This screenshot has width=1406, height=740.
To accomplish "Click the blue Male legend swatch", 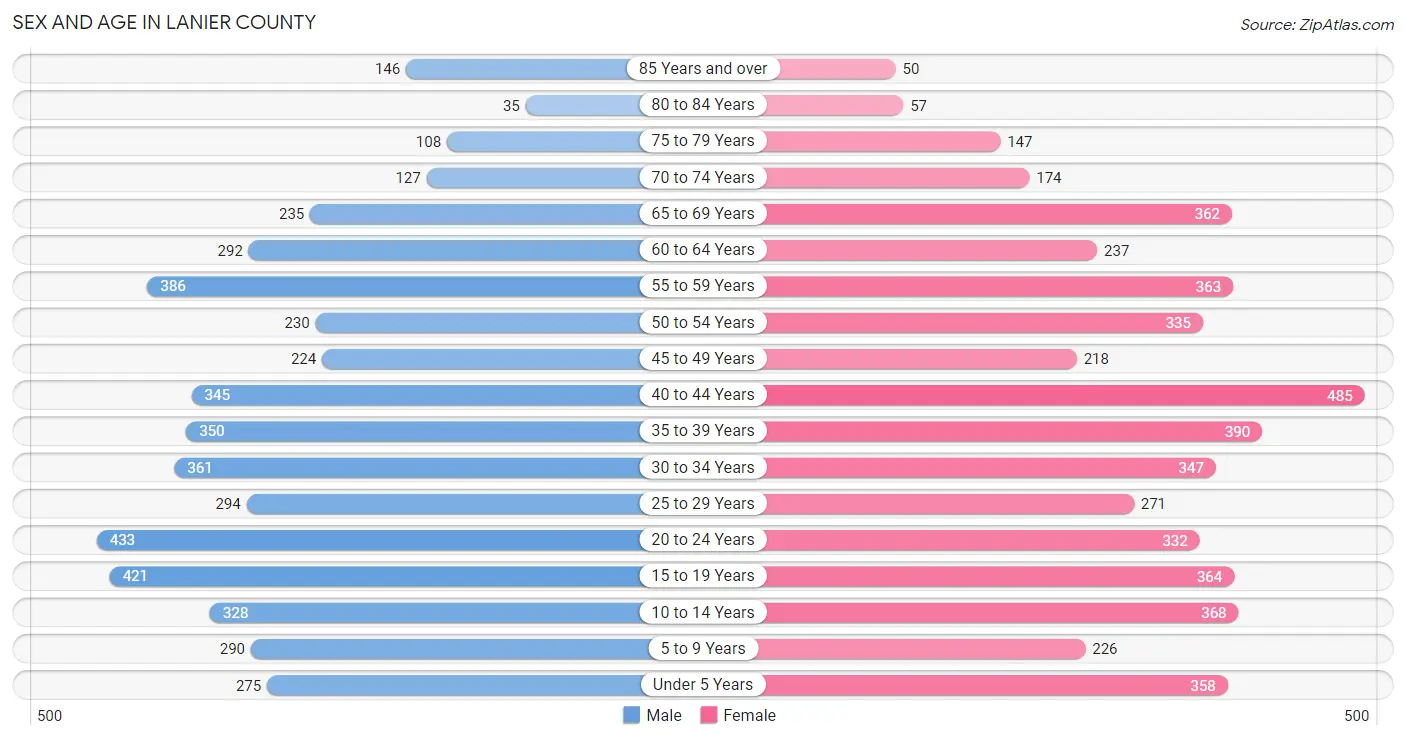I will pyautogui.click(x=631, y=715).
